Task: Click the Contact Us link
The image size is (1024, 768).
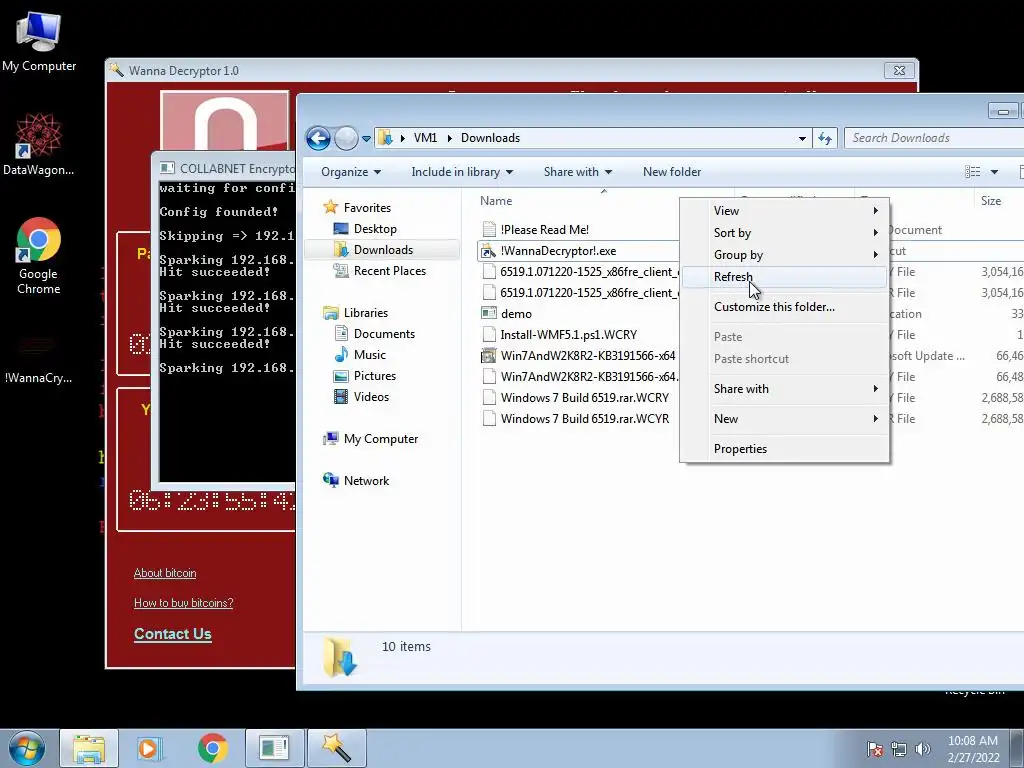Action: point(172,633)
